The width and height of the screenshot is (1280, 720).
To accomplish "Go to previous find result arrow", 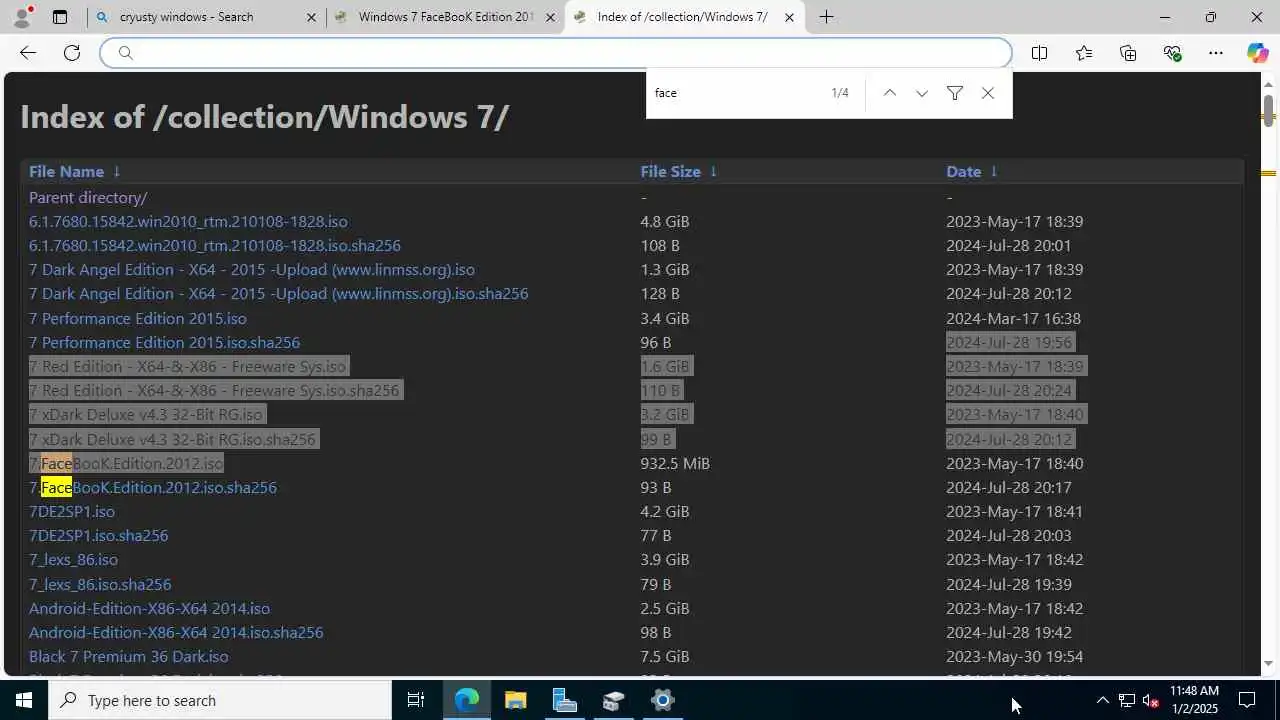I will click(889, 93).
